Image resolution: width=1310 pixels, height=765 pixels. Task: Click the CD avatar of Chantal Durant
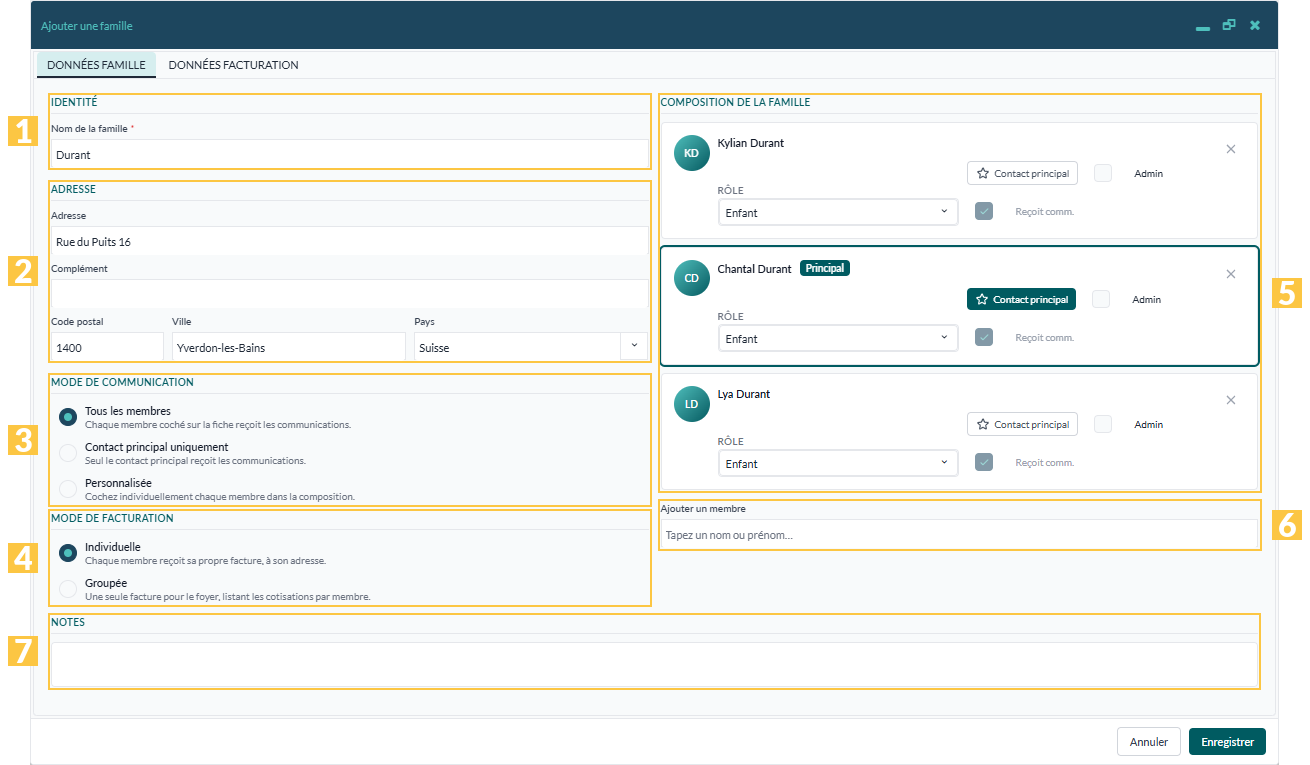(x=692, y=278)
